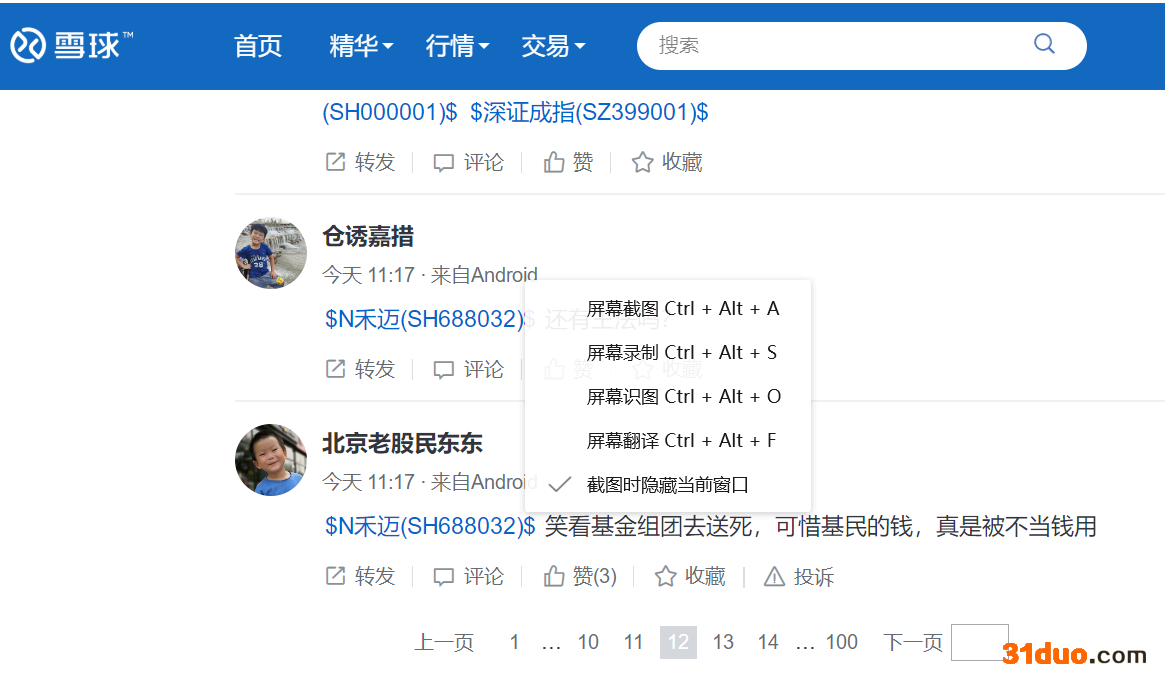Image resolution: width=1165 pixels, height=676 pixels.
Task: Favorite 北京老股民东东's post via star icon
Action: [665, 577]
